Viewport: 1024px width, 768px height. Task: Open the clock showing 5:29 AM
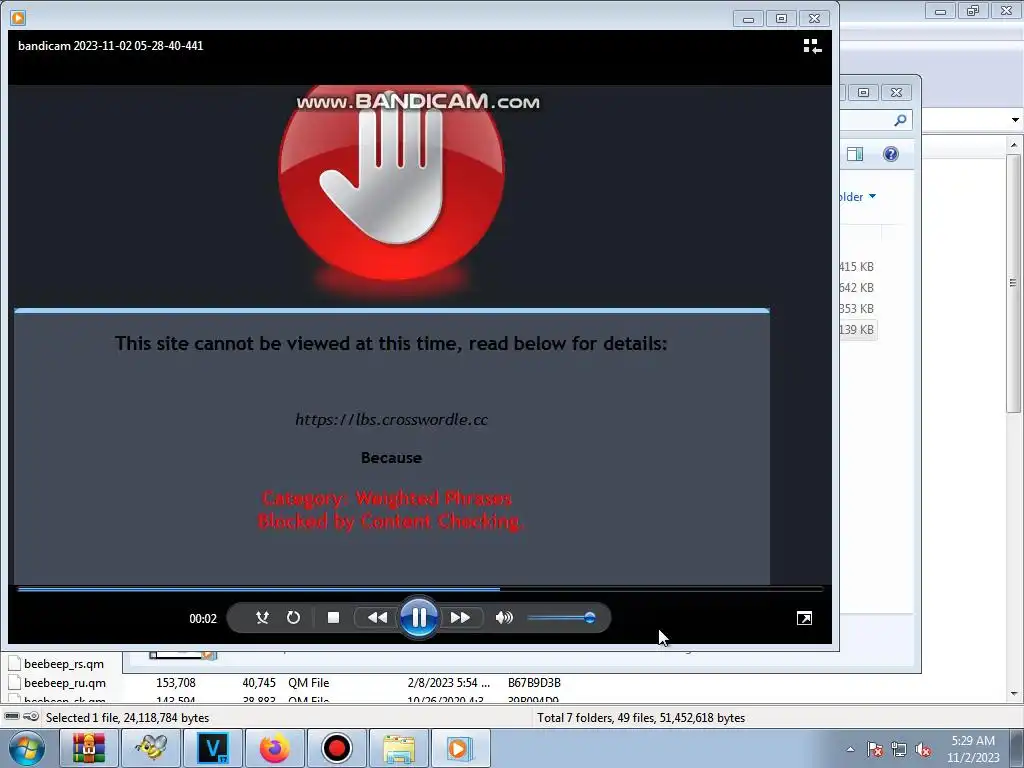point(973,749)
